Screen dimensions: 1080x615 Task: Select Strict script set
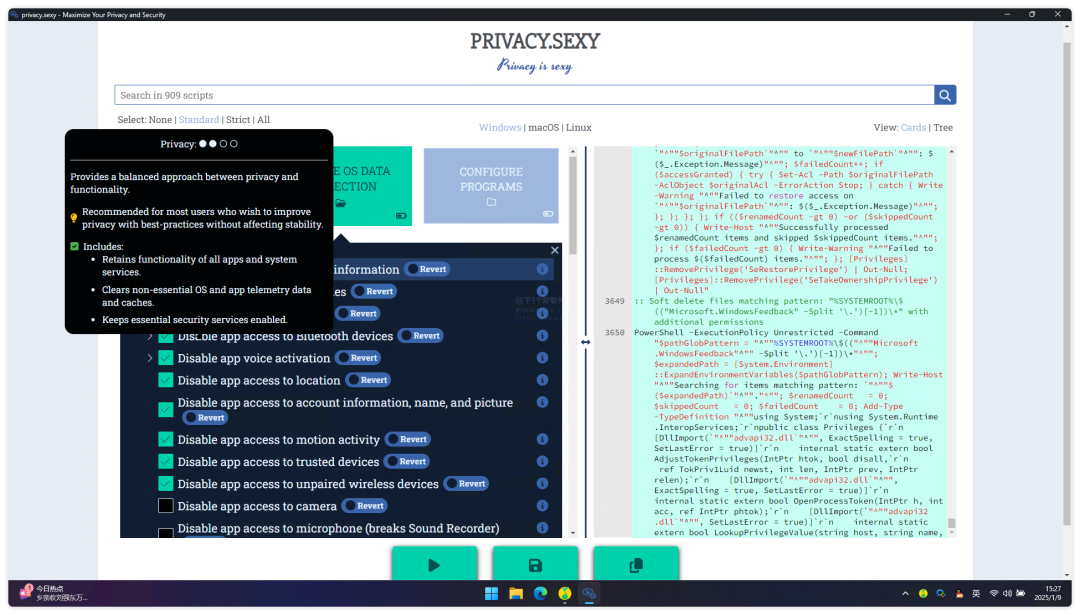[238, 120]
